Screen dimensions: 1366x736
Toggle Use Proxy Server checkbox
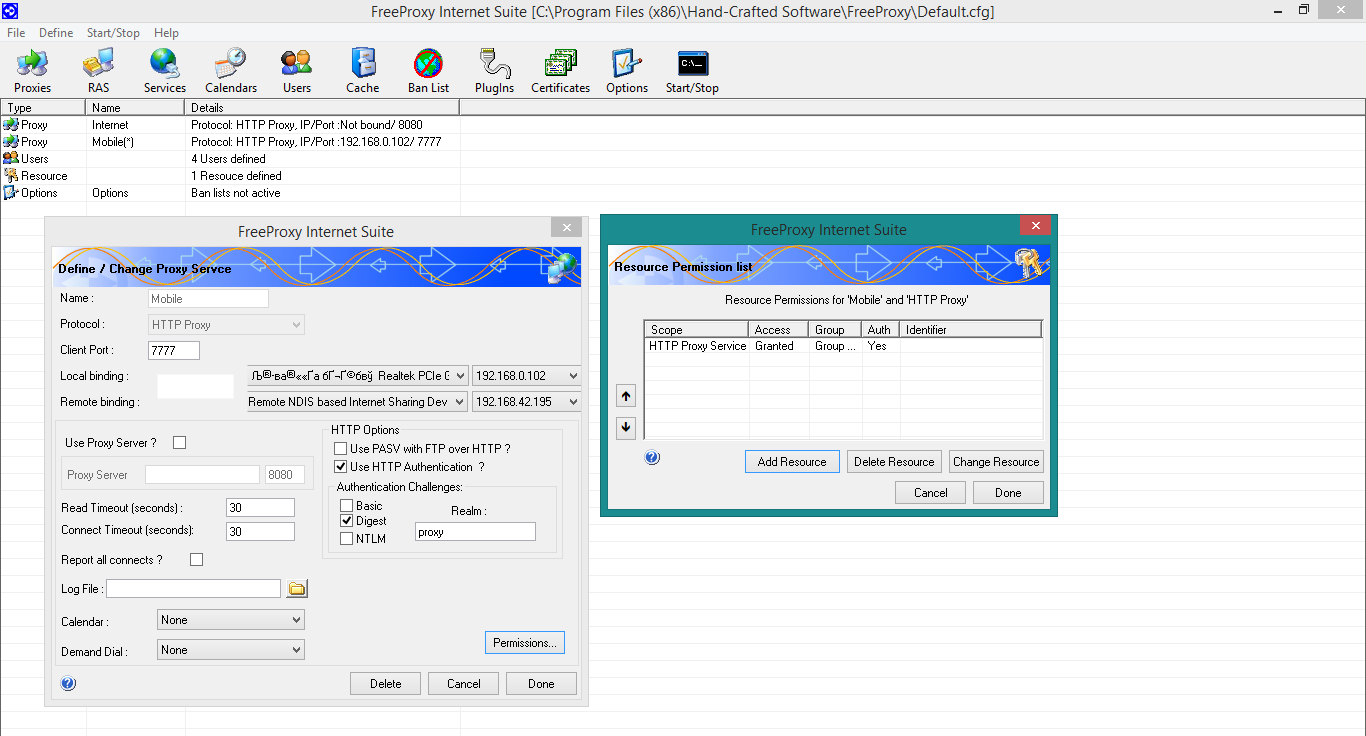click(x=180, y=443)
